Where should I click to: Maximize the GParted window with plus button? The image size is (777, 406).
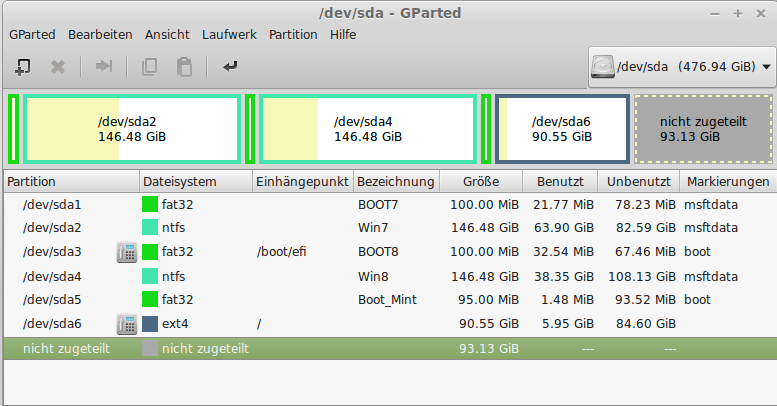[737, 13]
